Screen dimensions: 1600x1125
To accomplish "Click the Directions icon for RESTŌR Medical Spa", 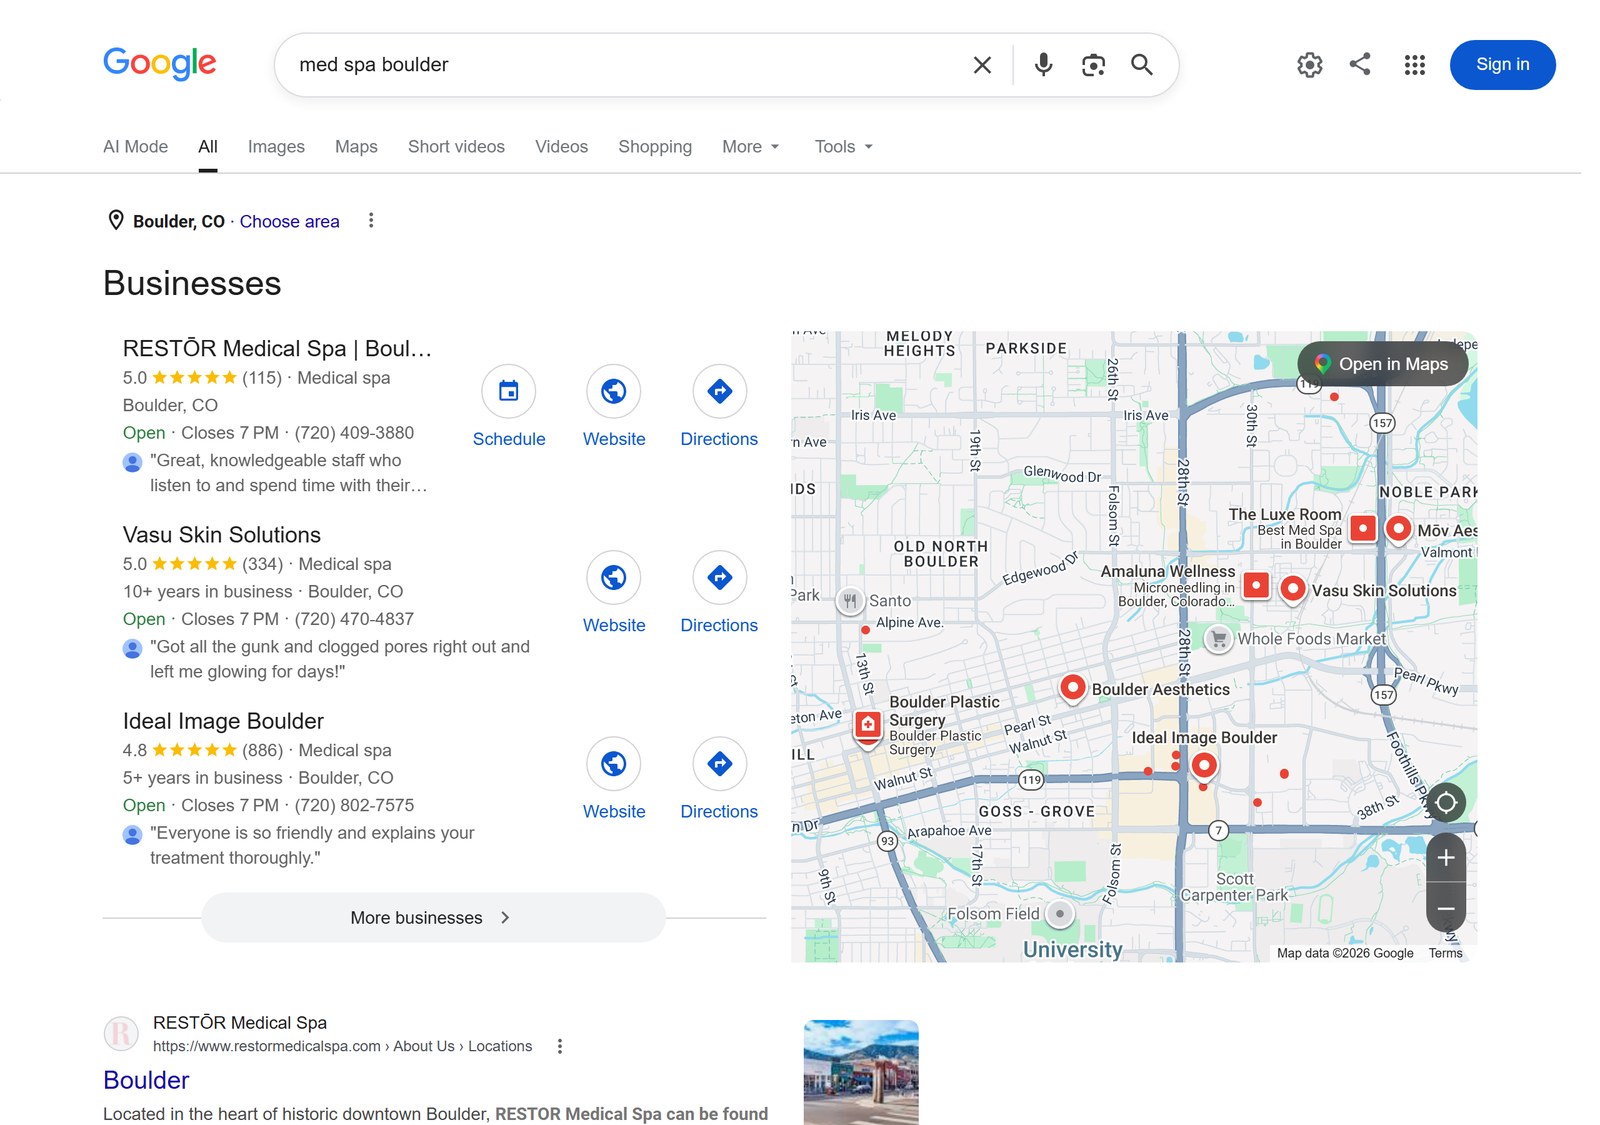I will (x=720, y=391).
